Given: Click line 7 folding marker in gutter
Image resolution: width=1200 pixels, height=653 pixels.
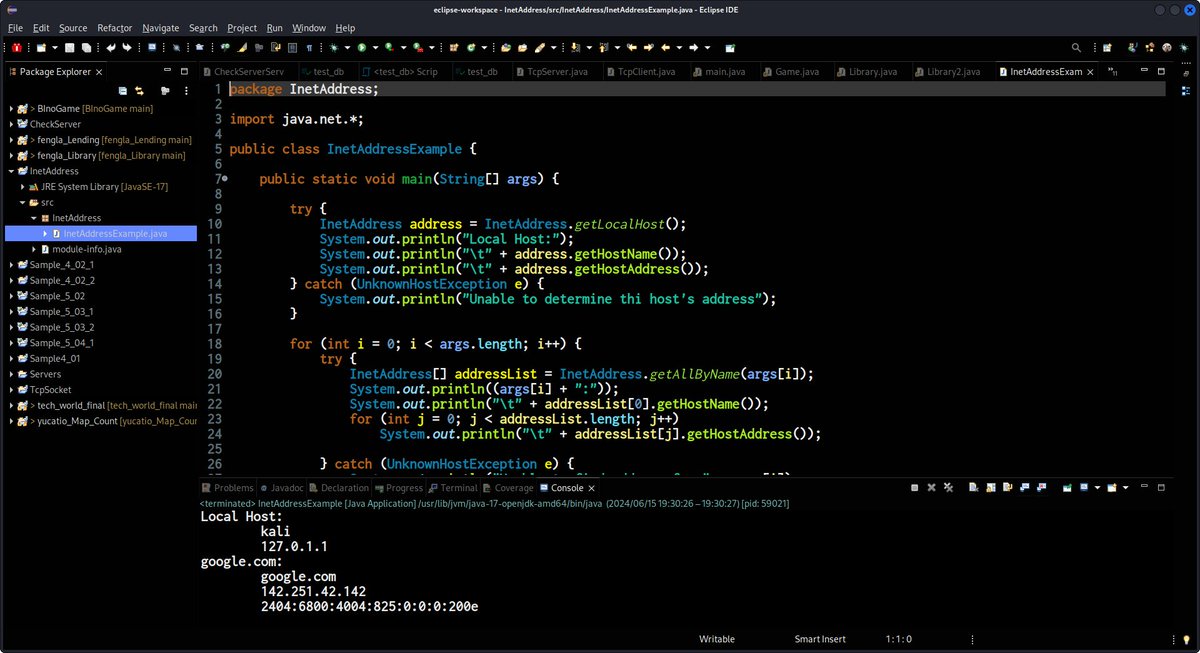Looking at the screenshot, I should click(x=225, y=179).
